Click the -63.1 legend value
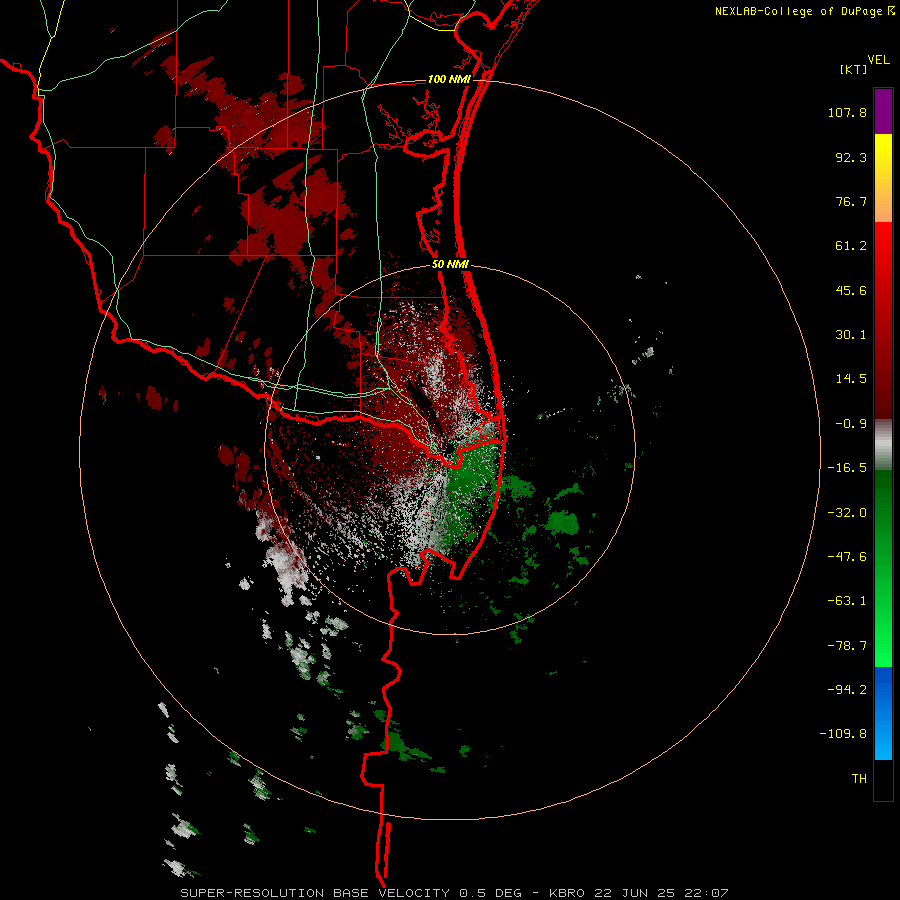The width and height of the screenshot is (900, 900). click(x=847, y=601)
